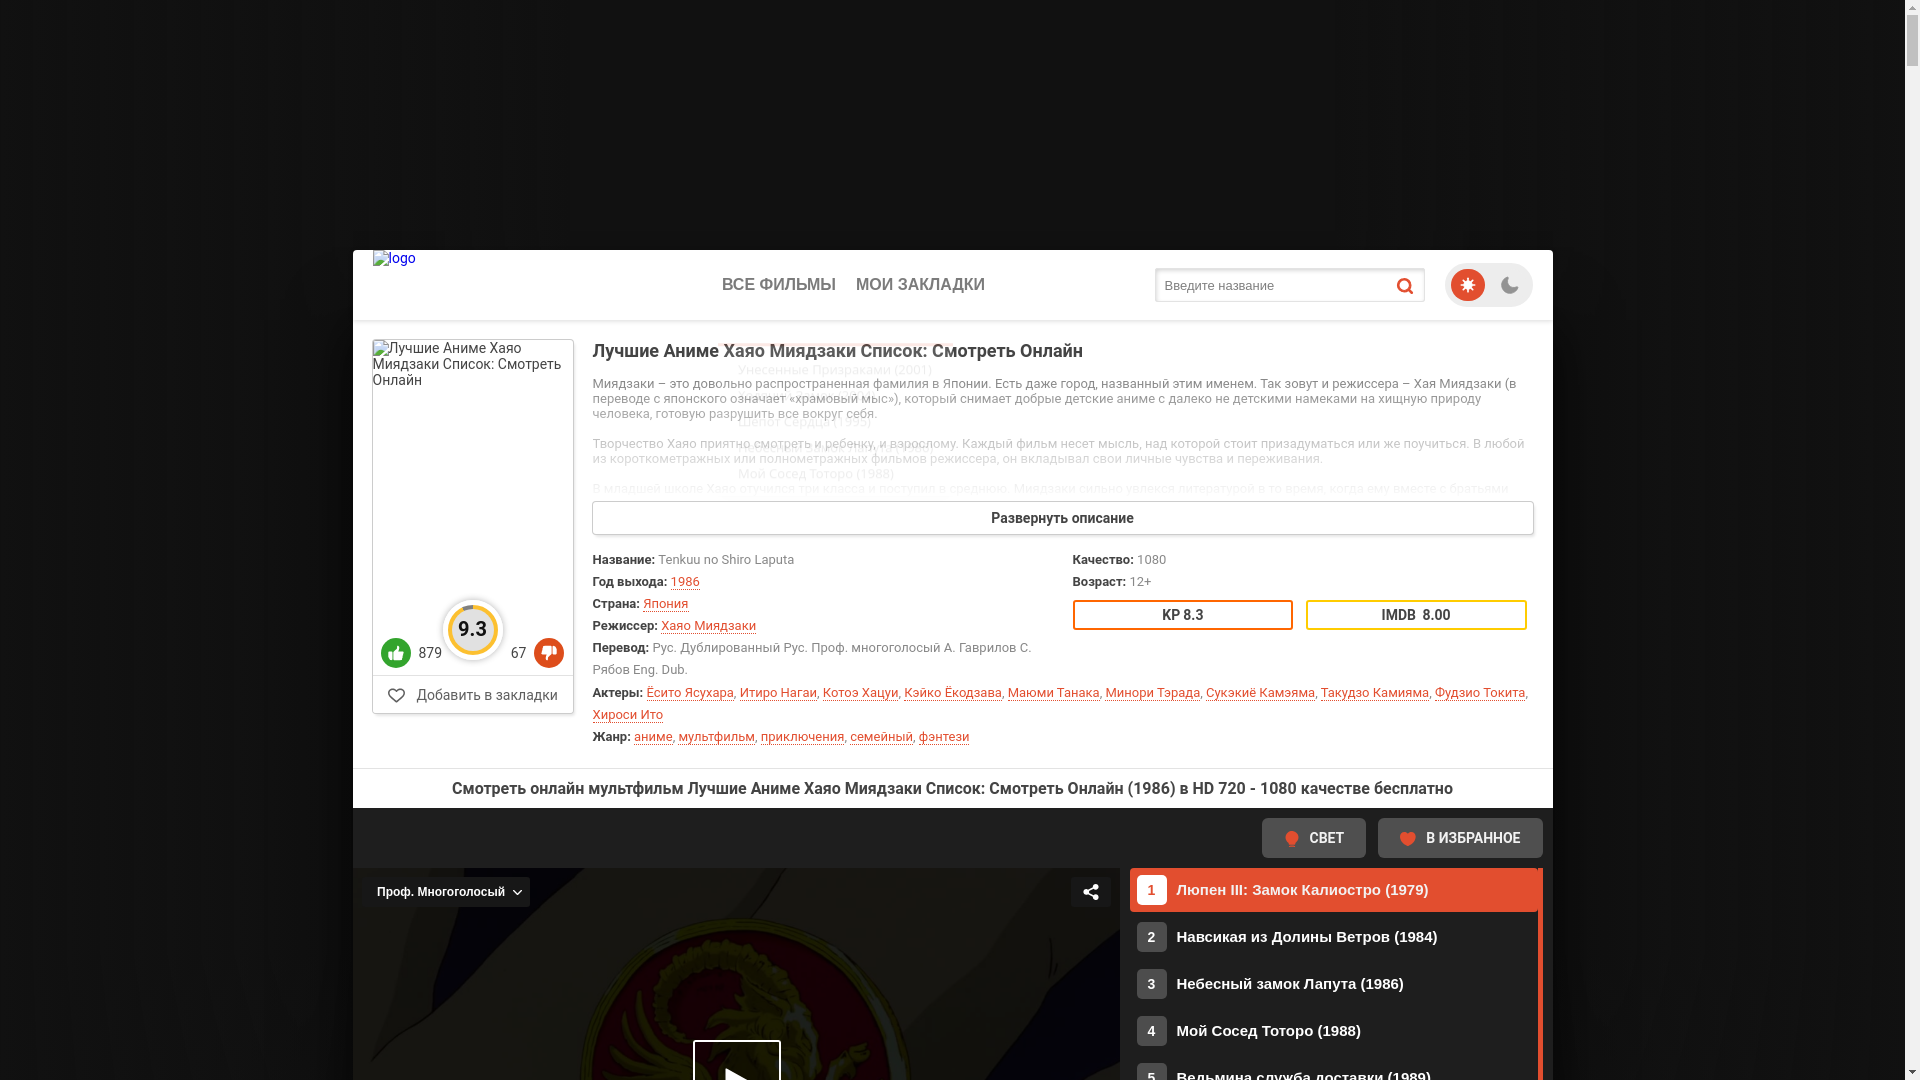The image size is (1920, 1080).
Task: Open МОИ ЗАКЛАДКИ menu
Action: [920, 285]
